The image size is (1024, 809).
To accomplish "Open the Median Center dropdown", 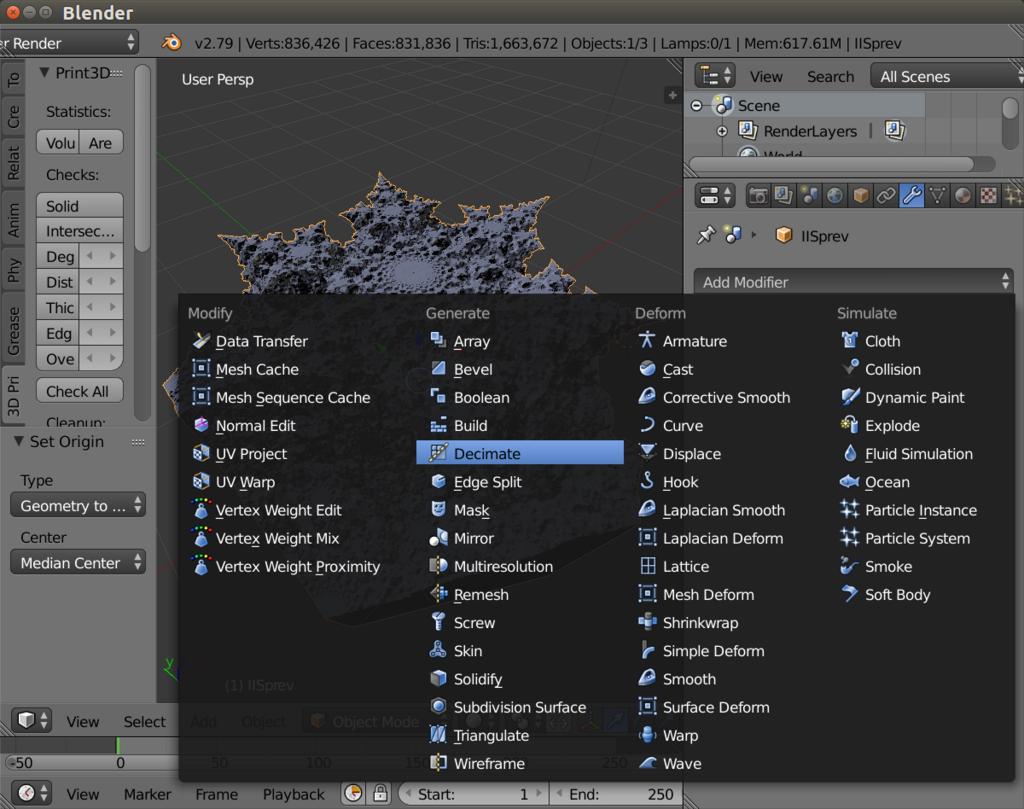I will point(78,562).
